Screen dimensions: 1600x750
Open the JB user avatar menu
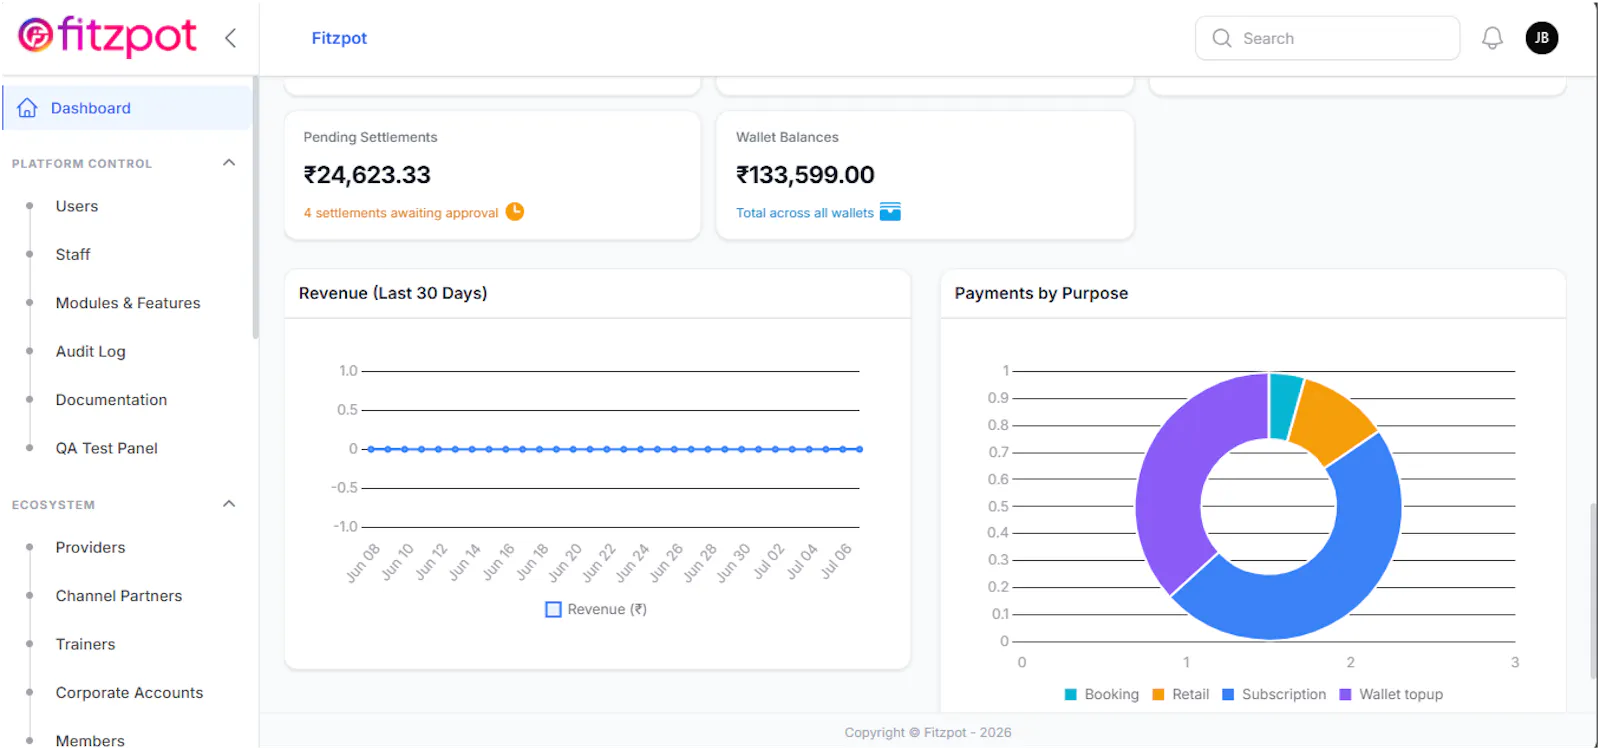1541,38
